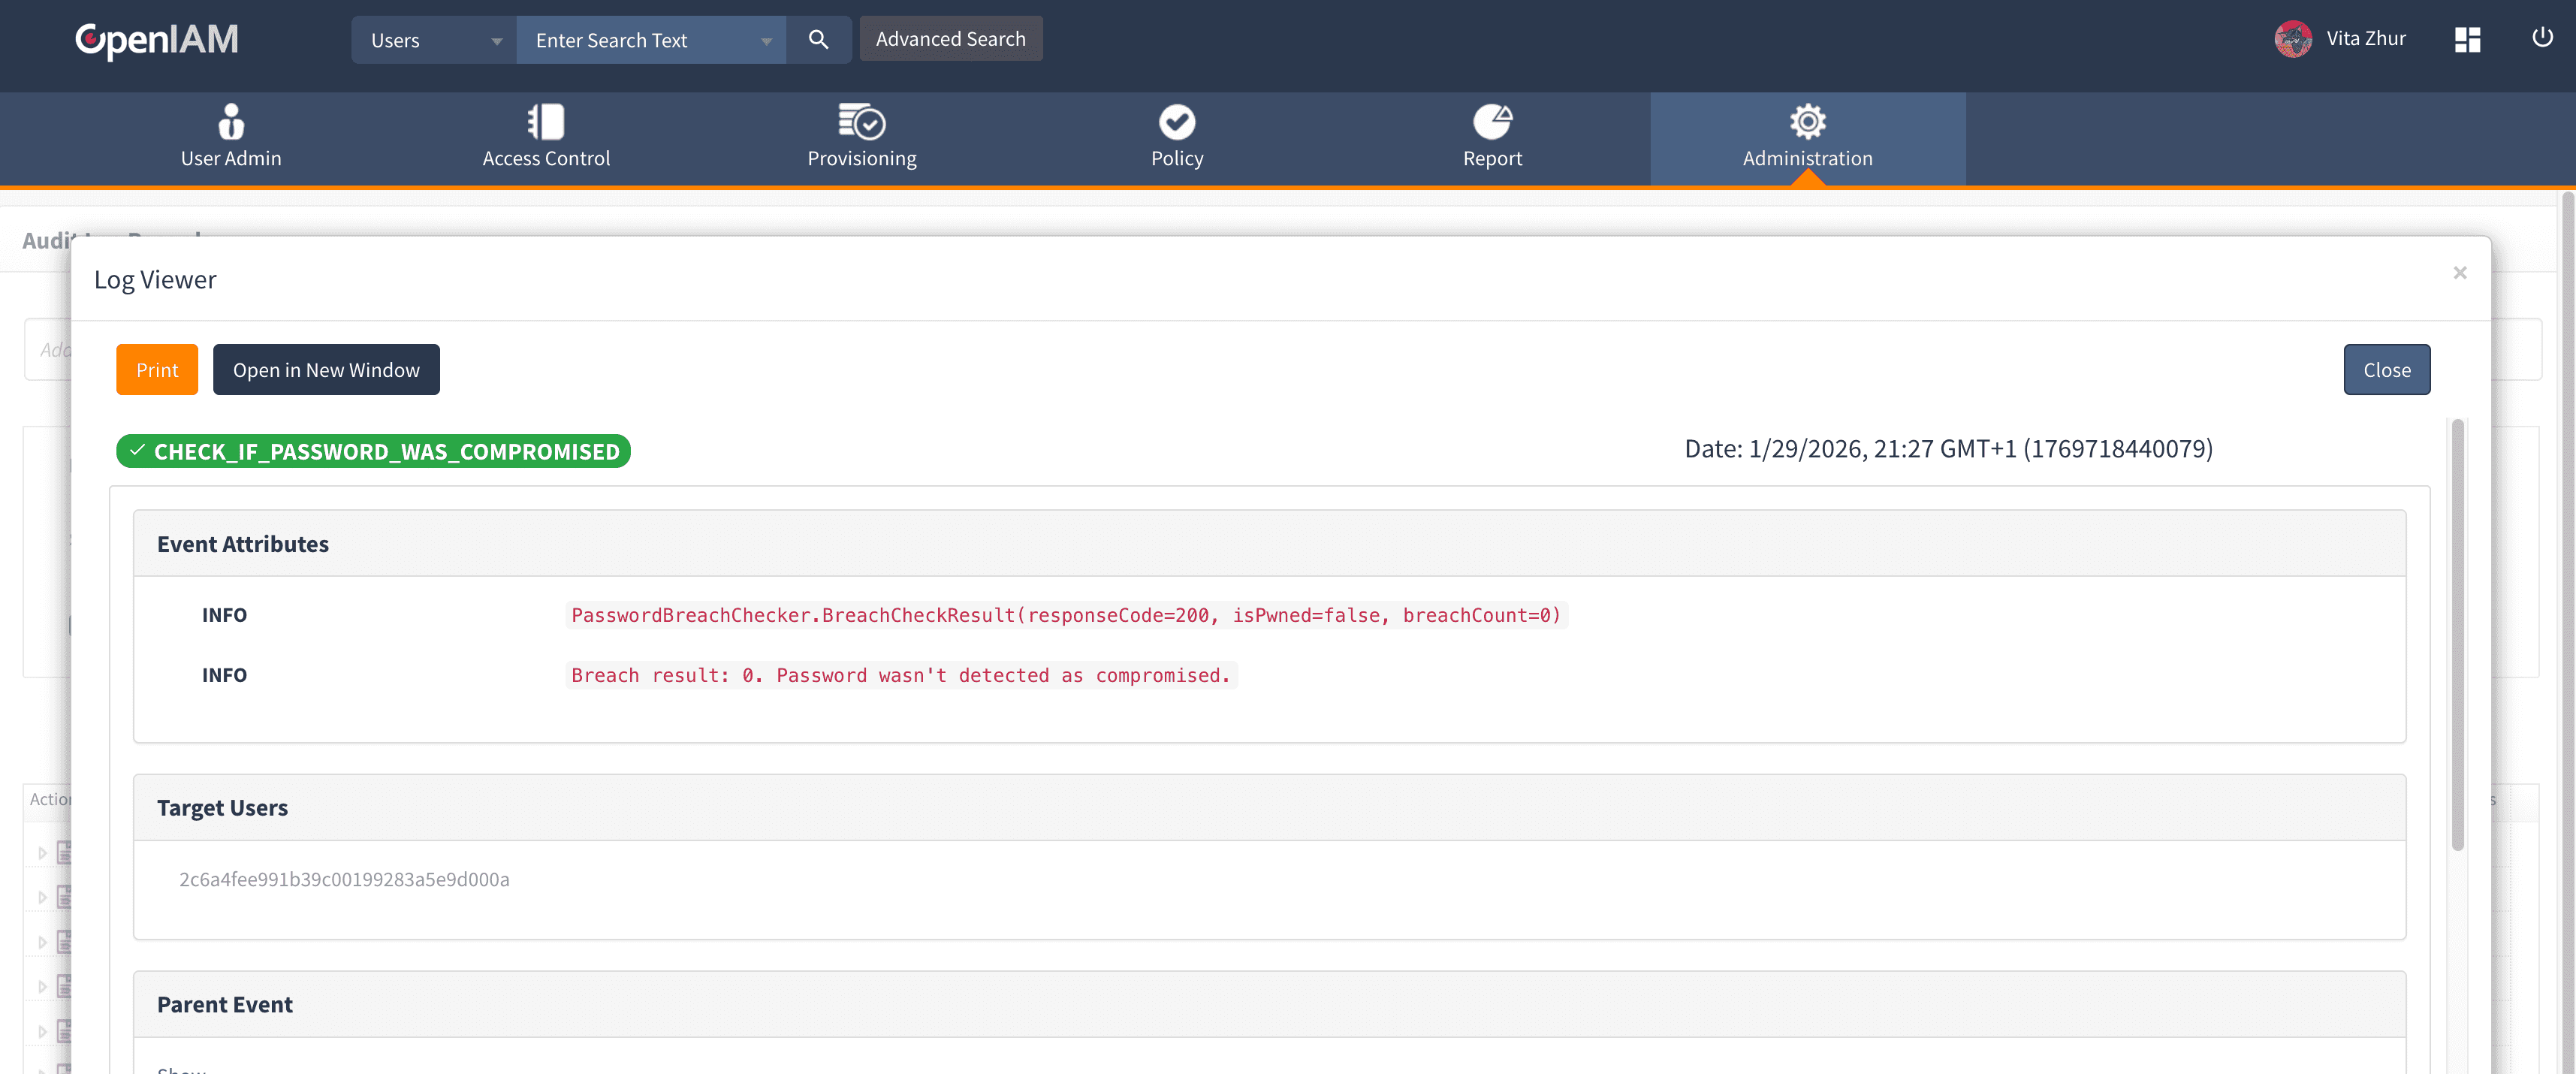Open the Policy menu
The height and width of the screenshot is (1074, 2576).
(1177, 138)
